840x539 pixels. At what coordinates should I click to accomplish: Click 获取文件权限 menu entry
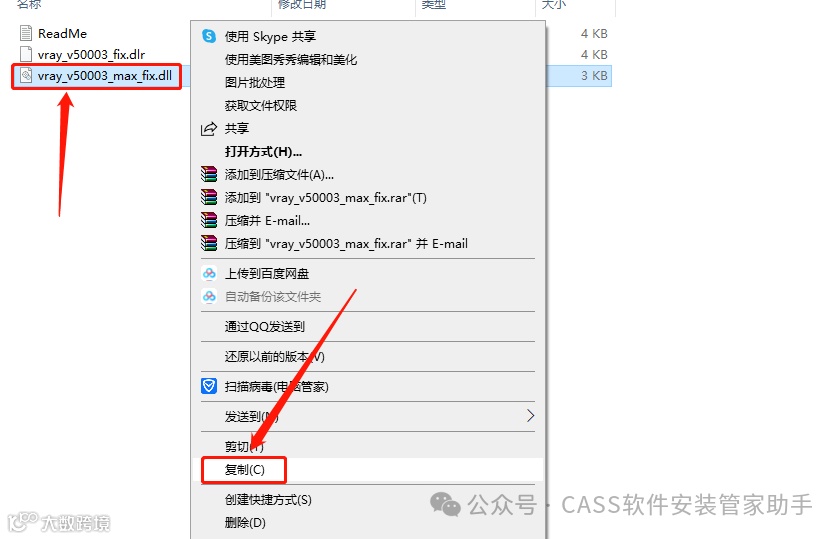click(260, 106)
